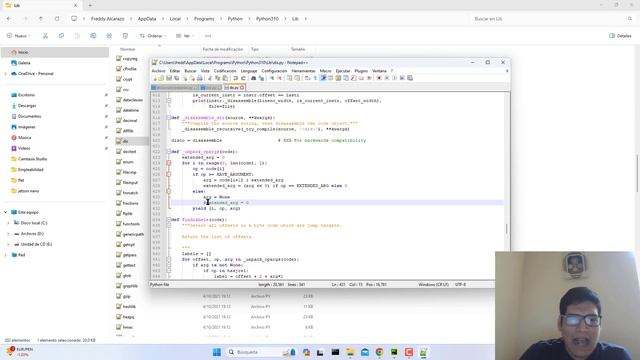This screenshot has height=360, width=640.
Task: Click Notepad++ New file toolbar icon
Action: [154, 78]
